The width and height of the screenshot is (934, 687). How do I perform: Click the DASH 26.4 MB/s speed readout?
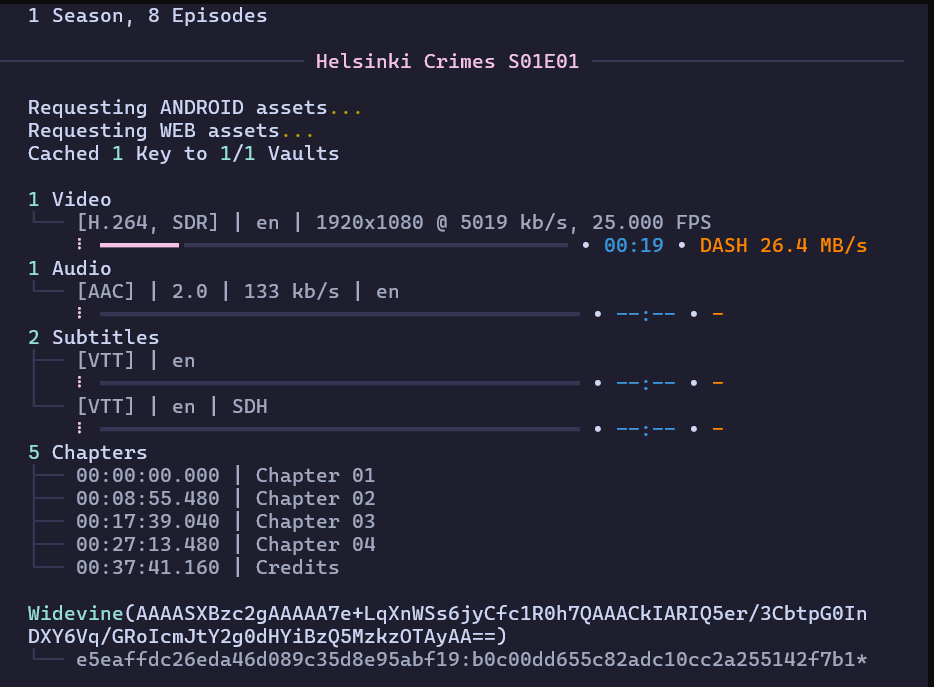(x=783, y=245)
